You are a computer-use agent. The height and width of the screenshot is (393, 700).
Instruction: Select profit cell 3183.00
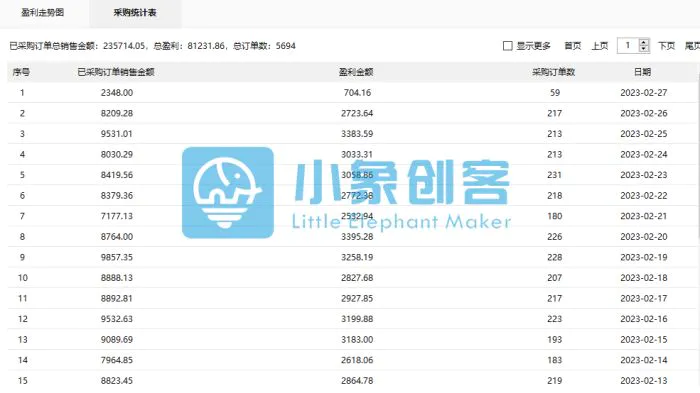(357, 339)
